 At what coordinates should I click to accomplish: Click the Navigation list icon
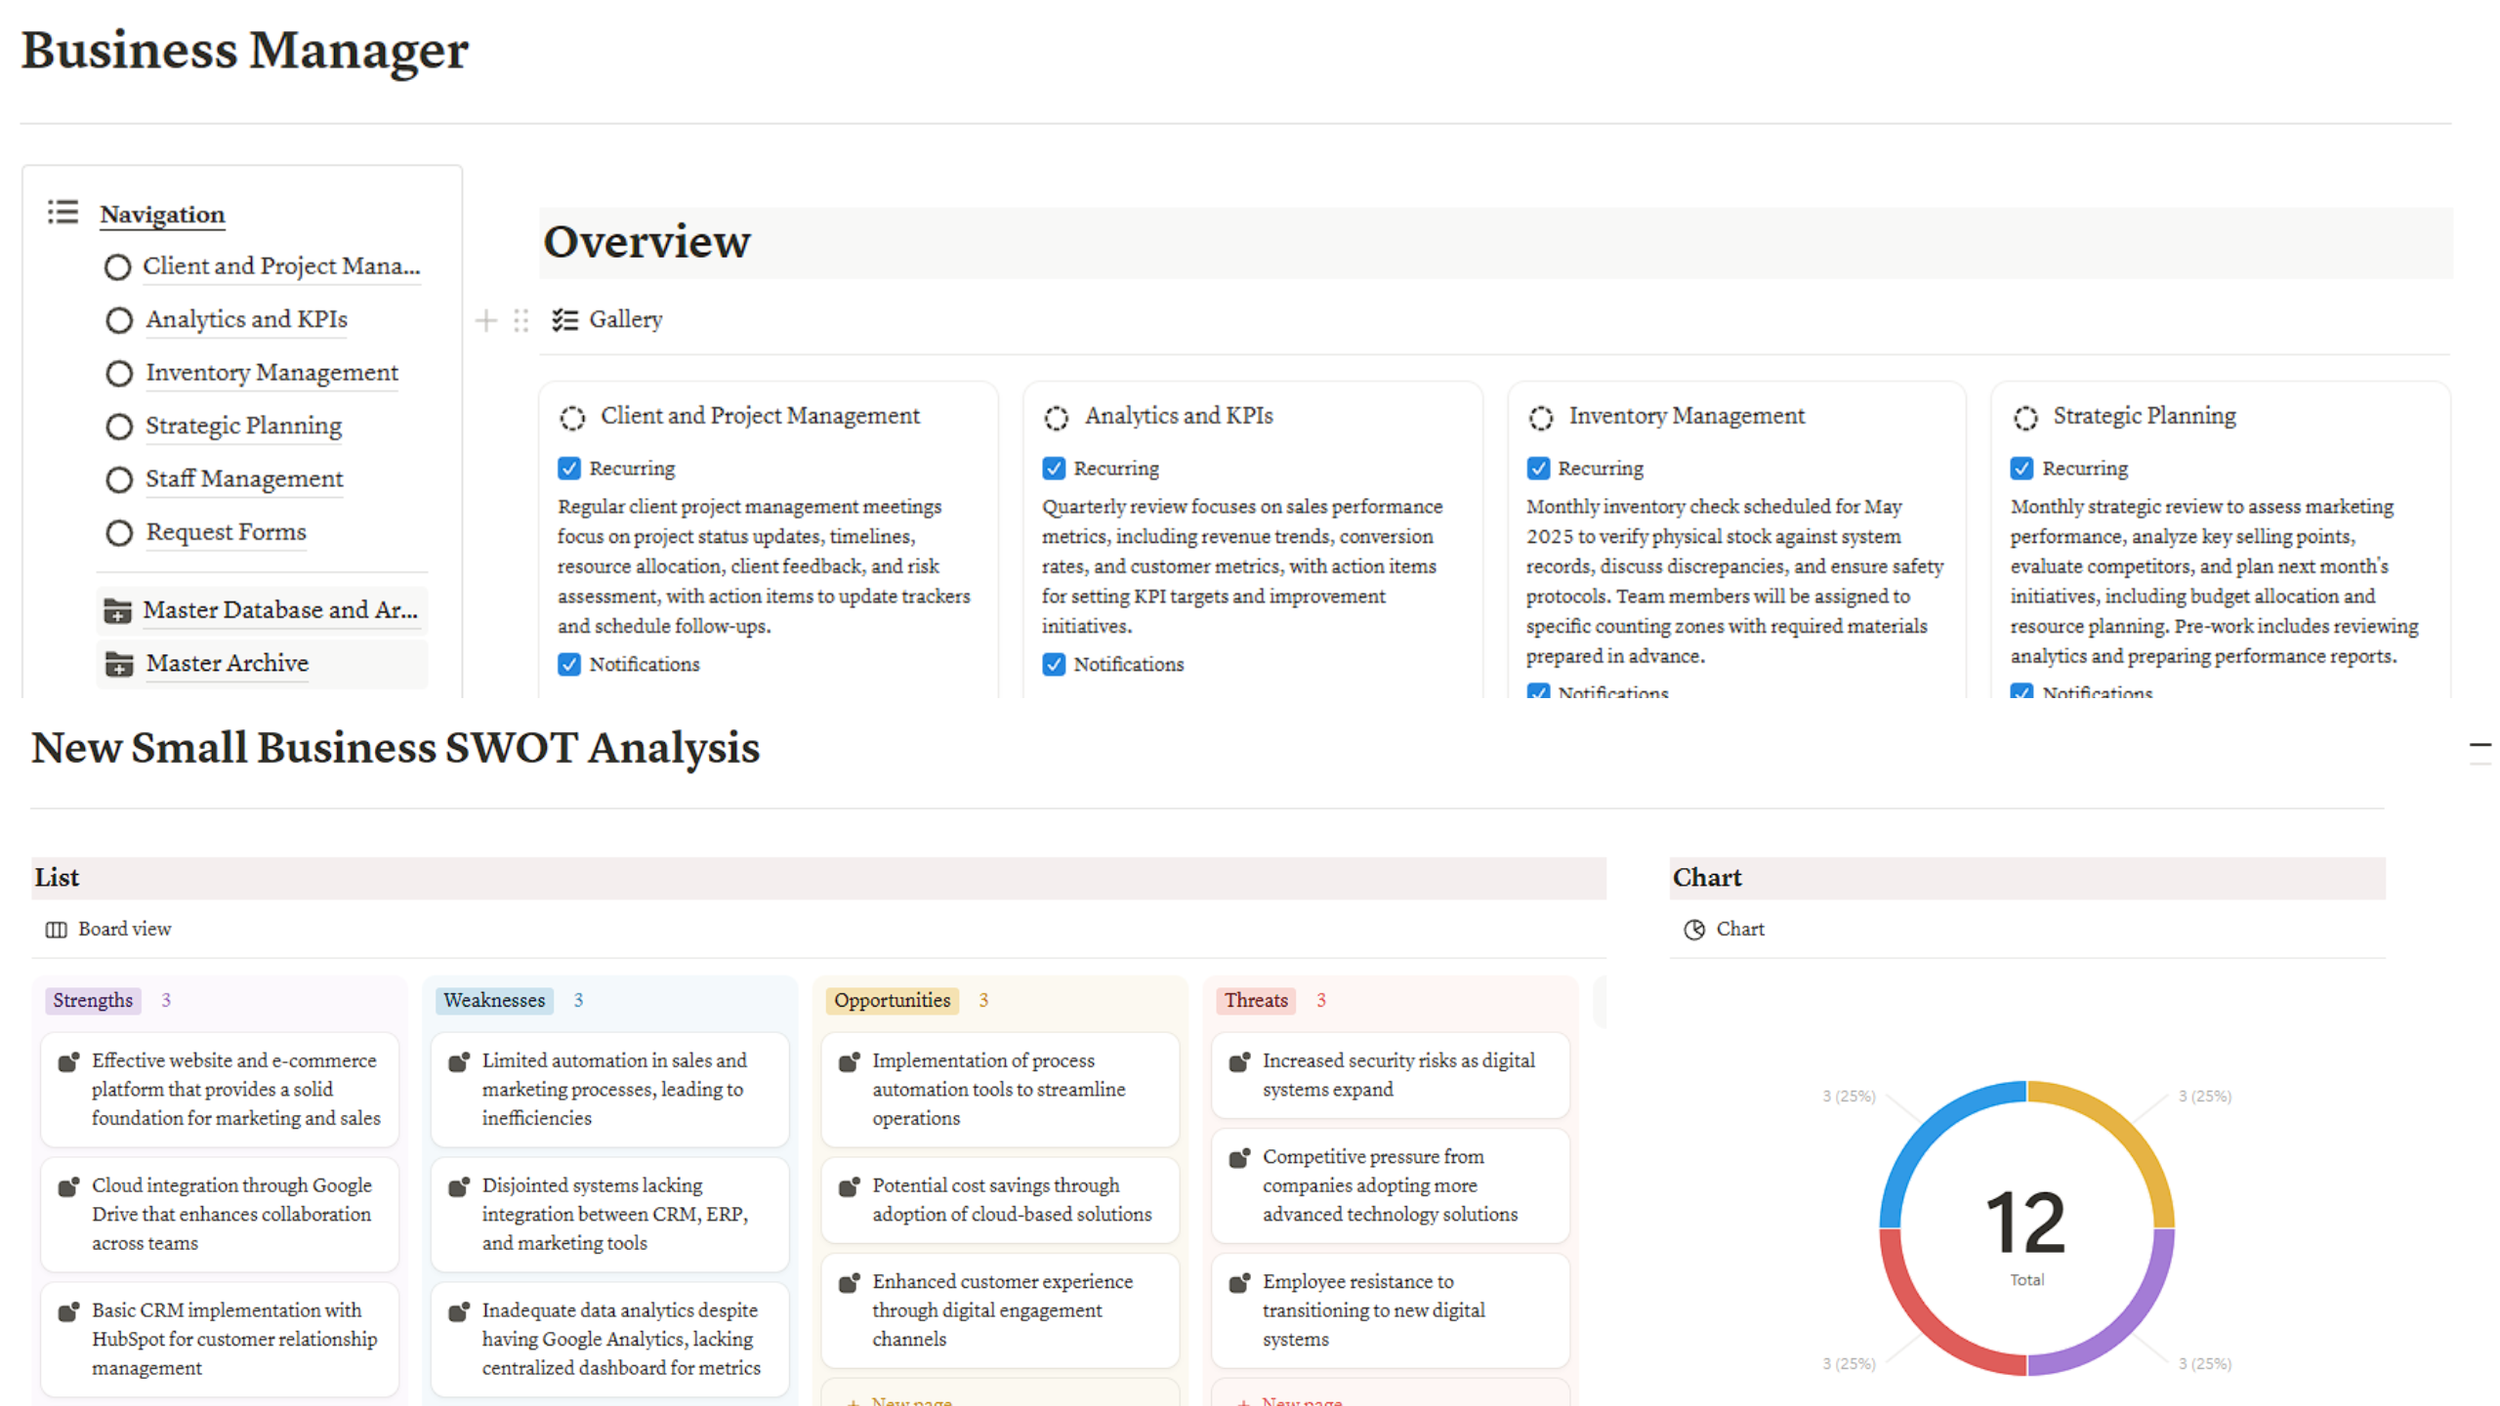coord(63,212)
